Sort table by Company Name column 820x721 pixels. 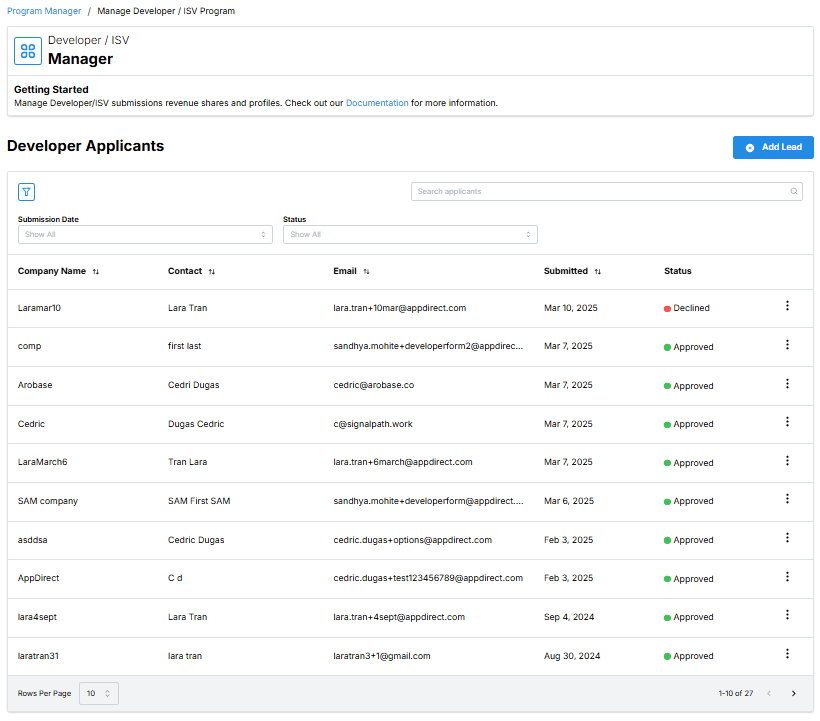click(96, 272)
